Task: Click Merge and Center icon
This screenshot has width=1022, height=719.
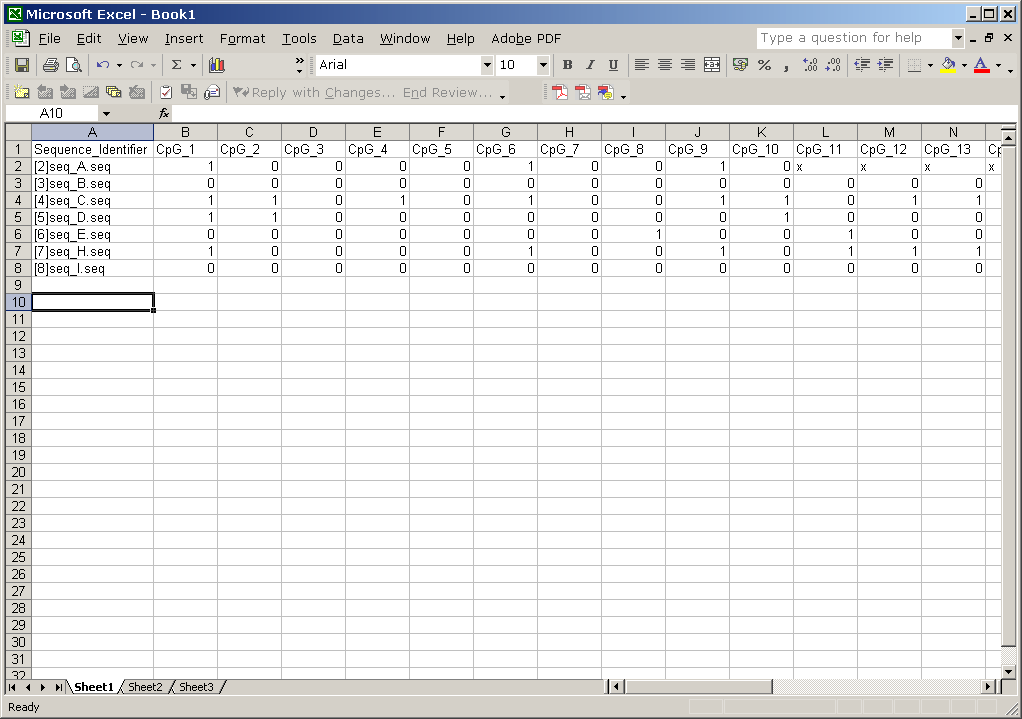Action: [712, 65]
